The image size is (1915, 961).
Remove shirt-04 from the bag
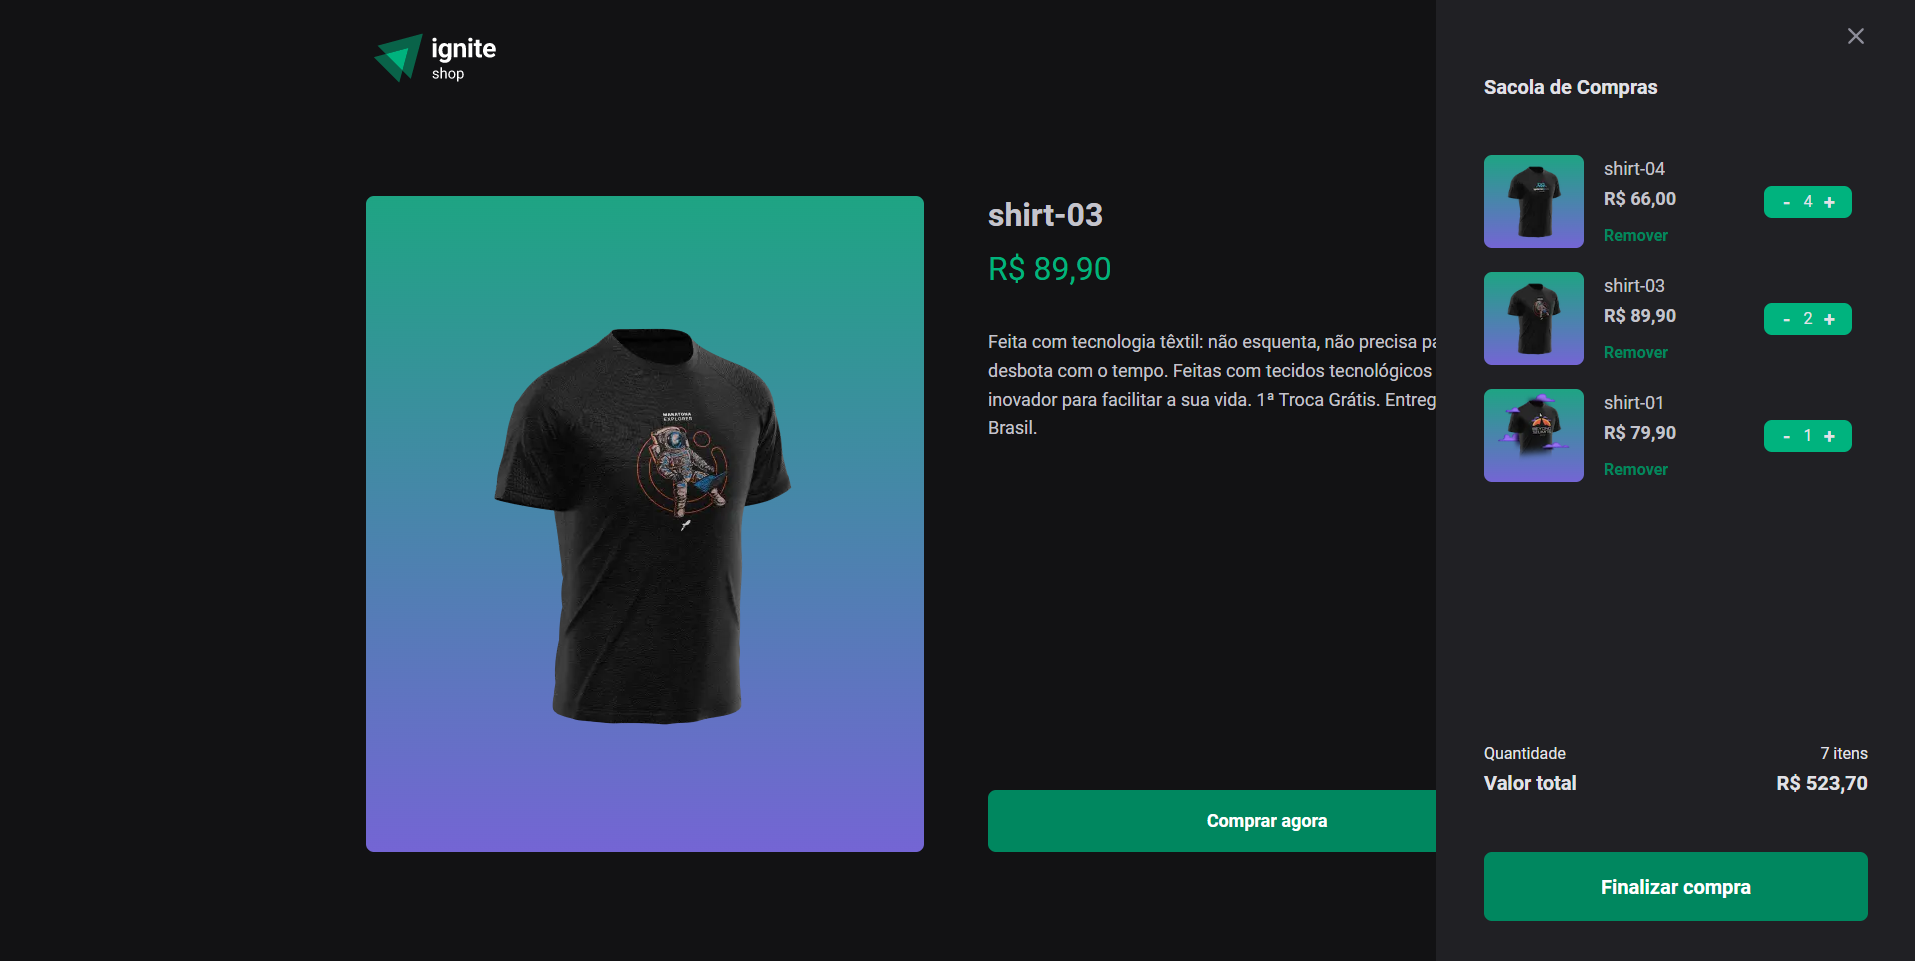[x=1635, y=235]
